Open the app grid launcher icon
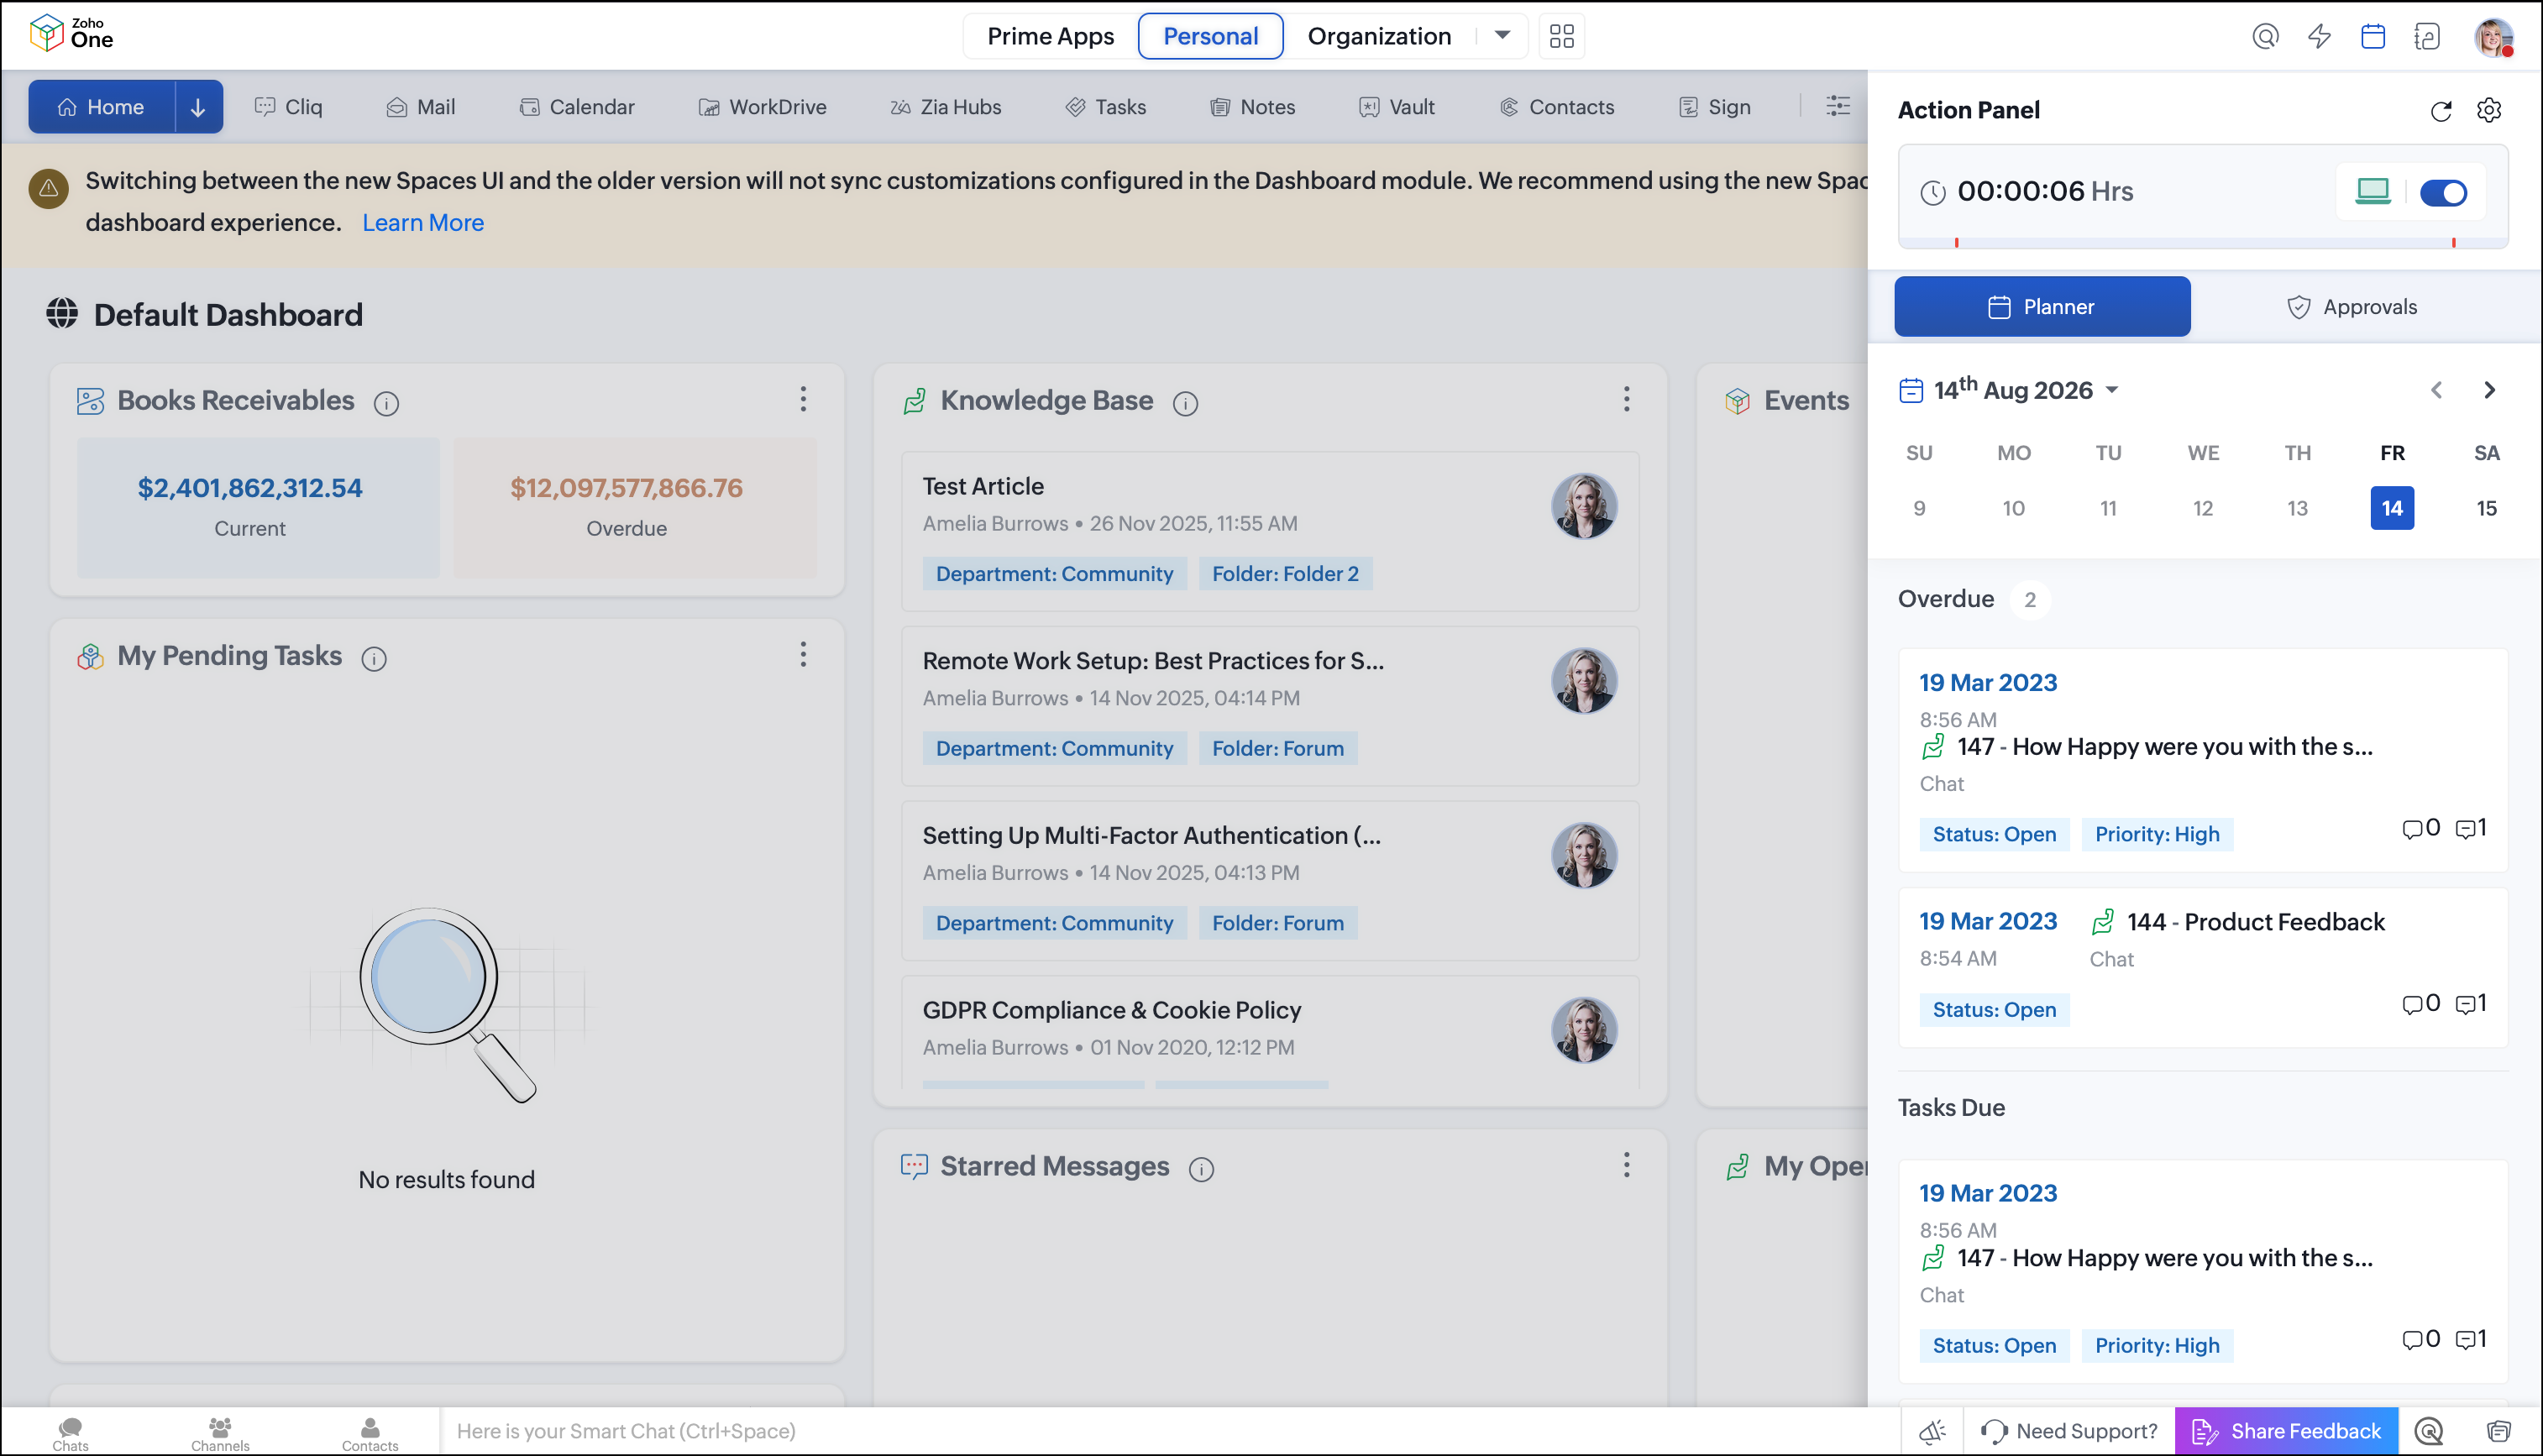Viewport: 2543px width, 1456px height. [1561, 36]
